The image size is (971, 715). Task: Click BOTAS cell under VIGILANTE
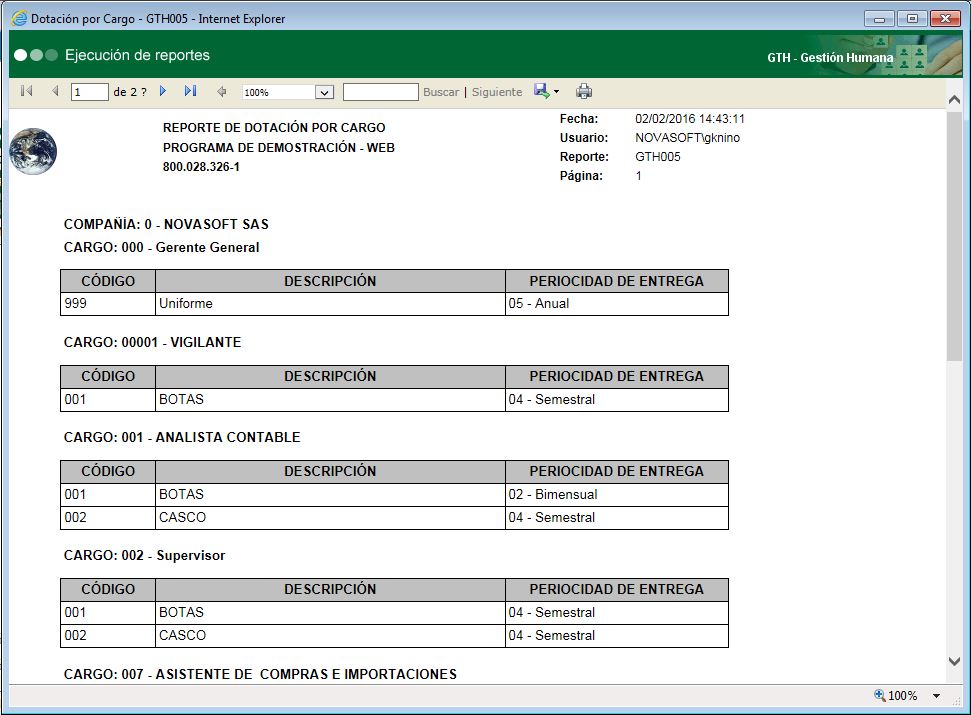(x=330, y=400)
